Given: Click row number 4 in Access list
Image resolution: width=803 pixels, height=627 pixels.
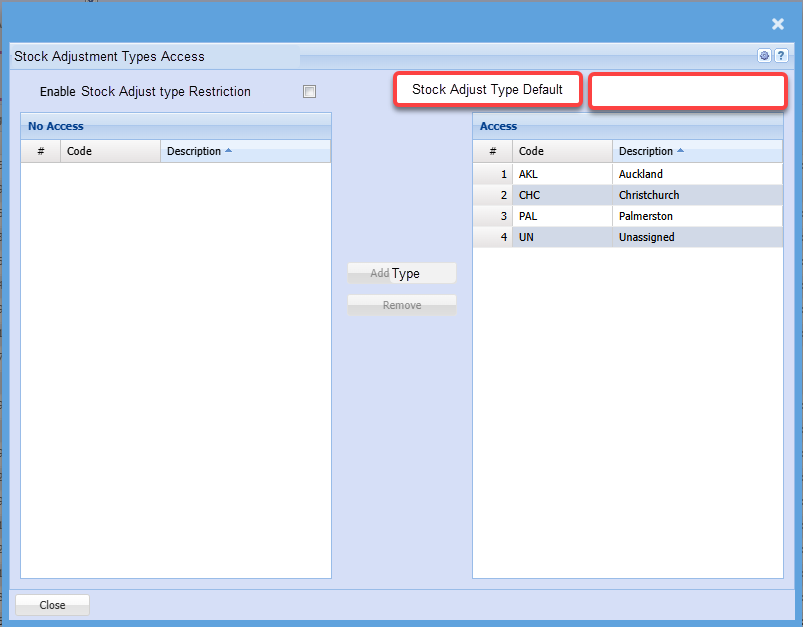Looking at the screenshot, I should [493, 237].
